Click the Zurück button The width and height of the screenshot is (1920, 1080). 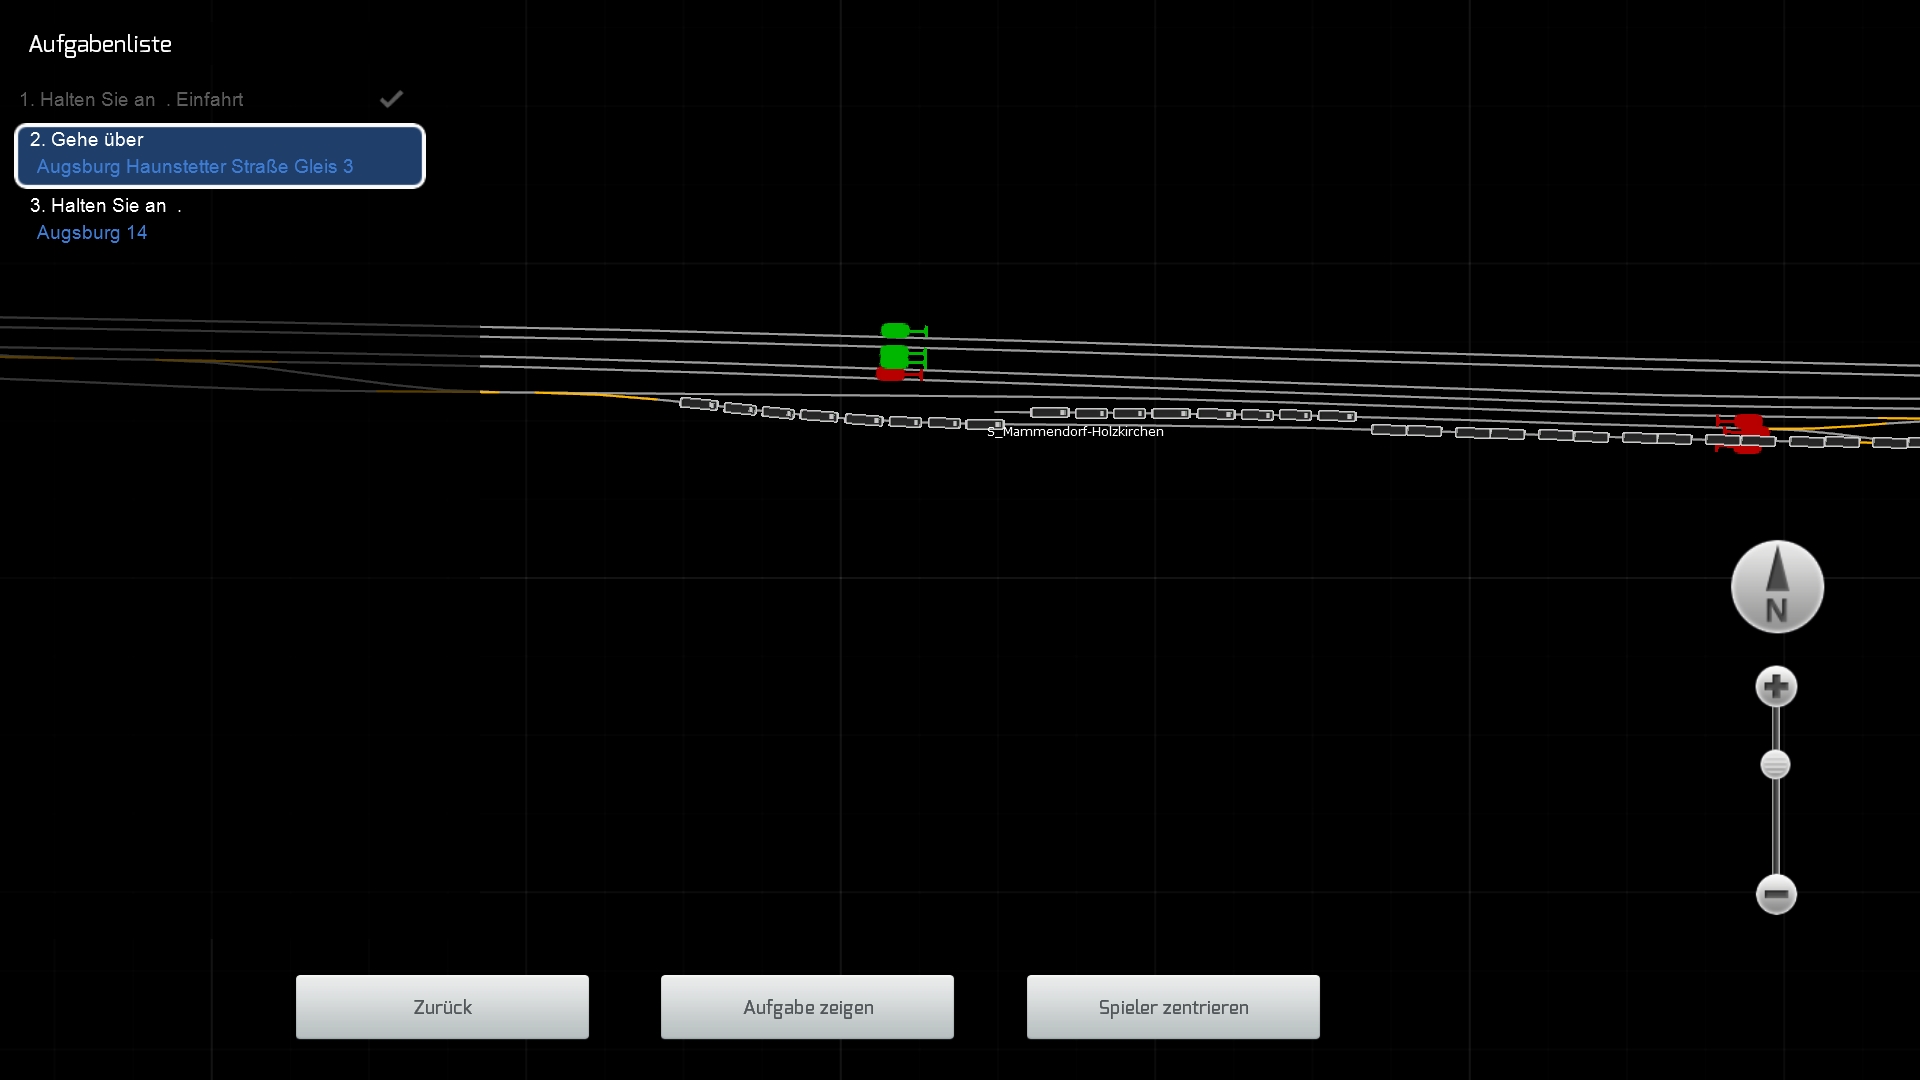click(x=442, y=1007)
